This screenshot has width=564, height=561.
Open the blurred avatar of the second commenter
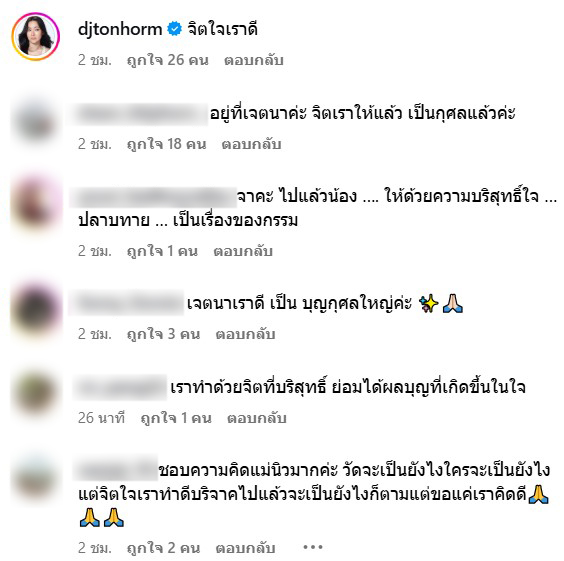[36, 122]
